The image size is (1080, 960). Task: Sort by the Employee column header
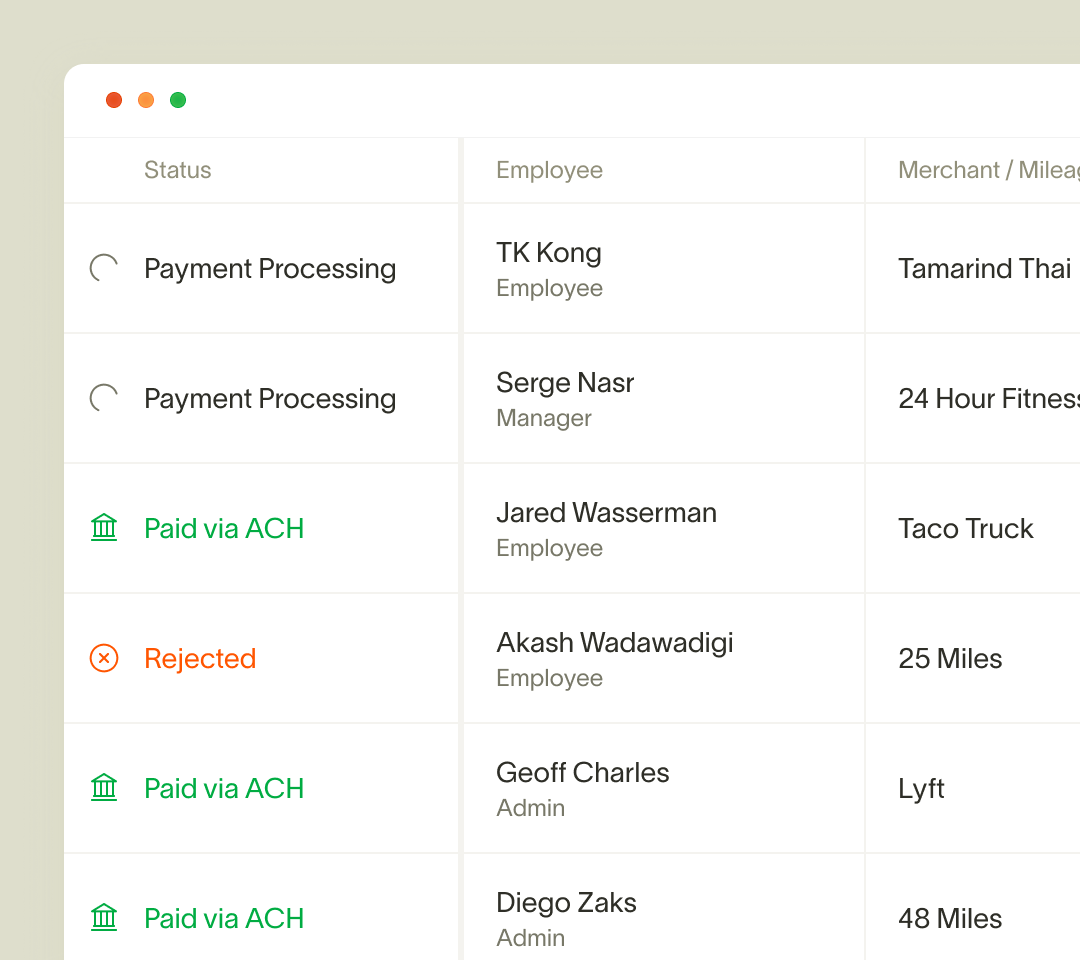550,170
